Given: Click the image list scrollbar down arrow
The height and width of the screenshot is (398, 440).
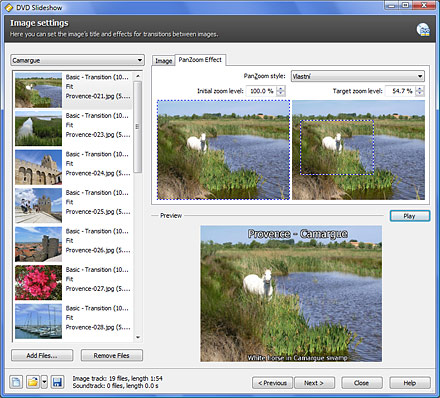Looking at the screenshot, I should 138,337.
